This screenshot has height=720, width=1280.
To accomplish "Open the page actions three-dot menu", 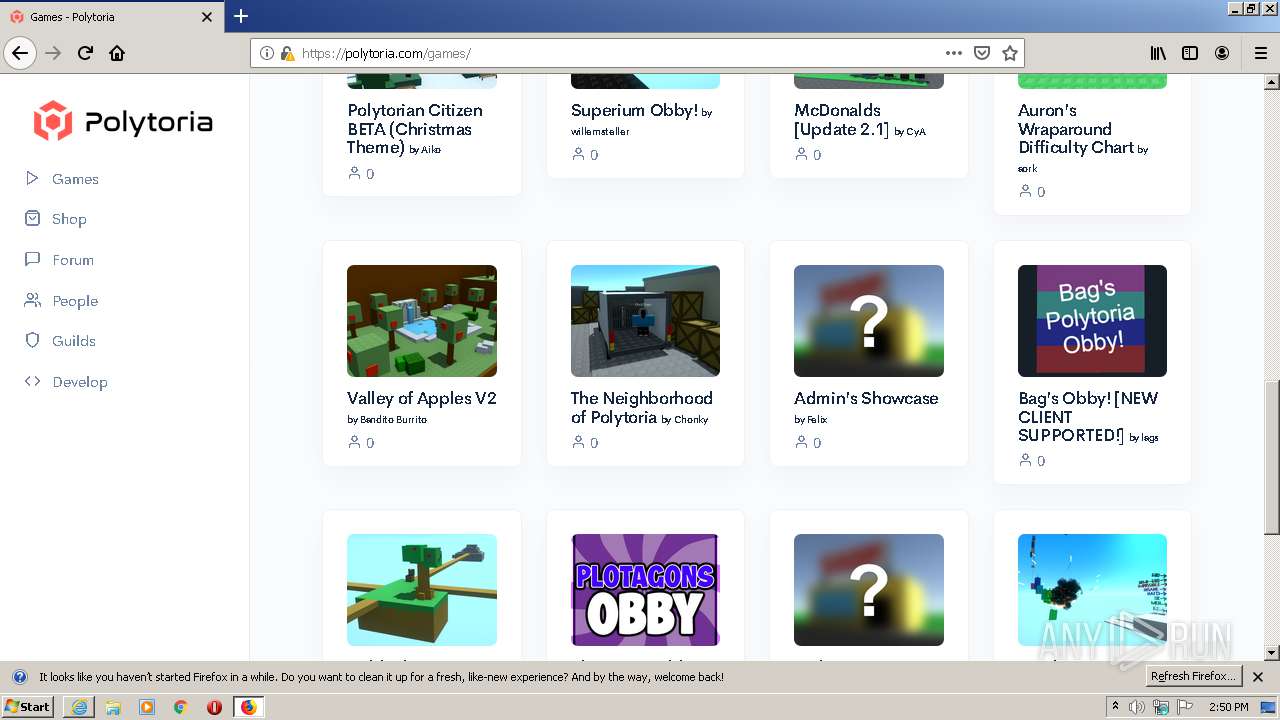I will (x=954, y=53).
